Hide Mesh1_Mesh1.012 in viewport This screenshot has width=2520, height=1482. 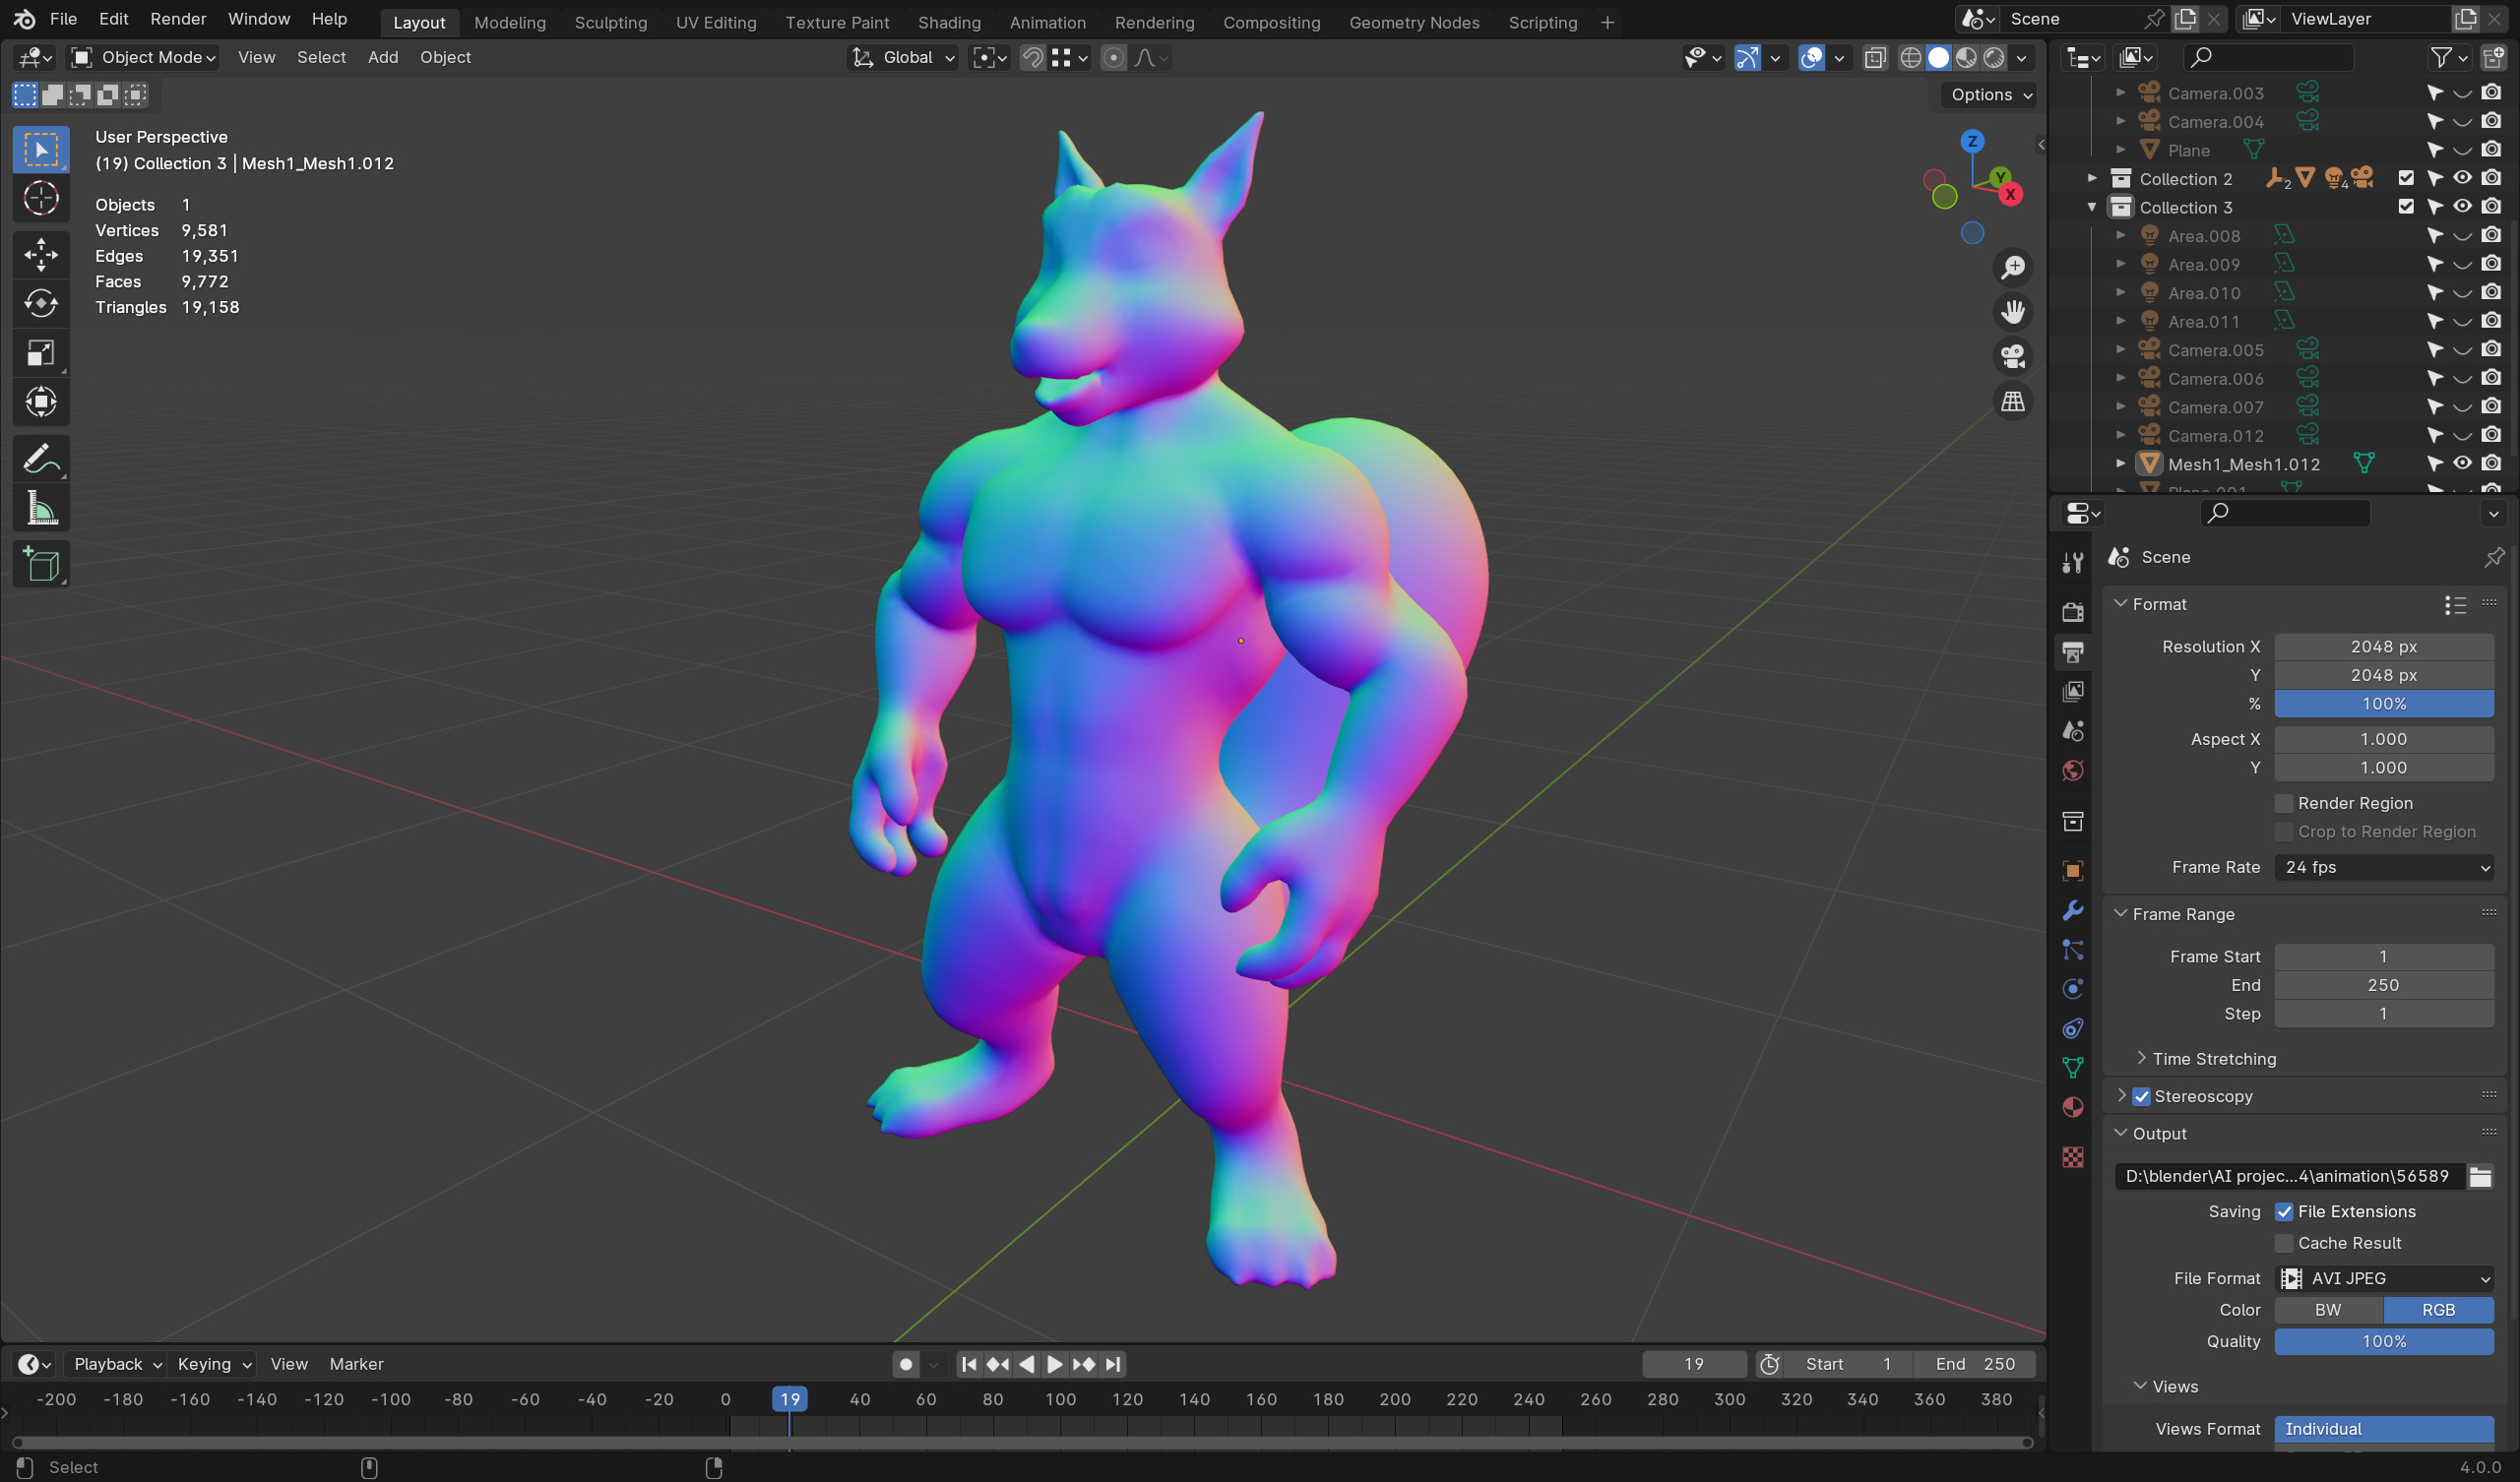point(2463,464)
